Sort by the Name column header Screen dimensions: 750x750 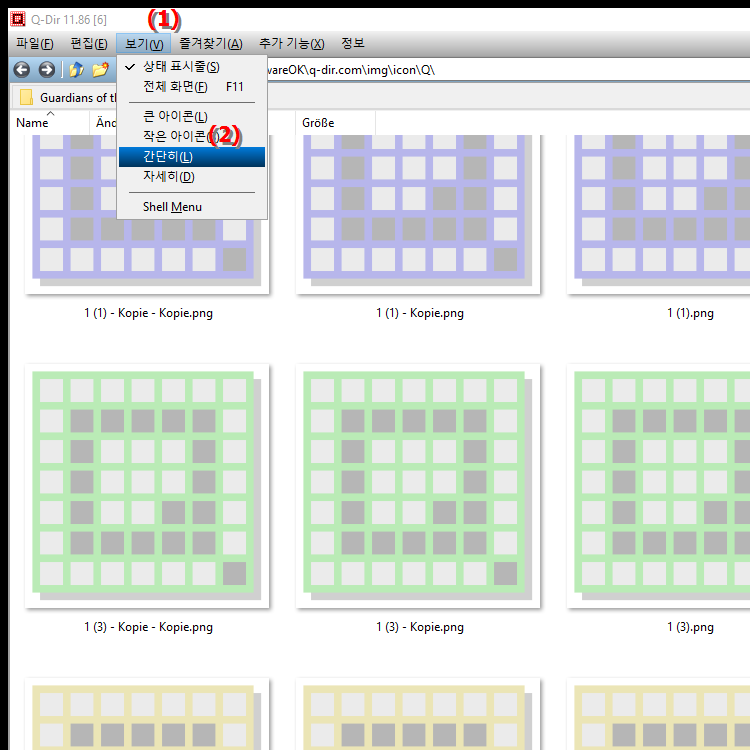click(x=33, y=123)
